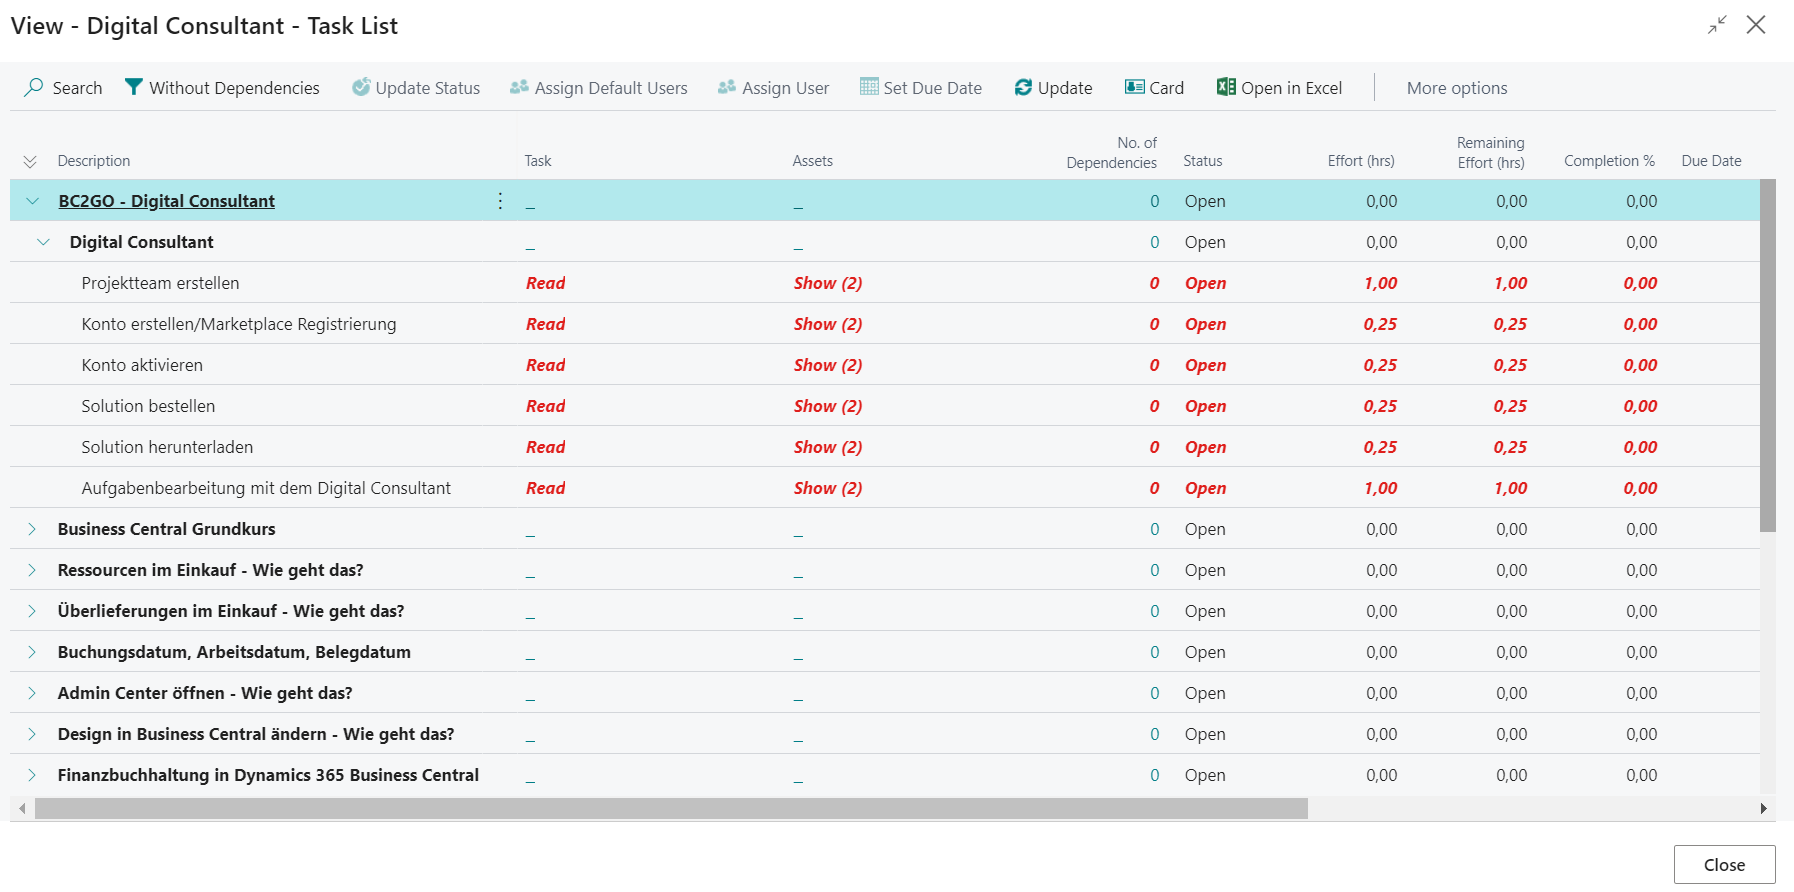Click the Update refresh icon
Viewport: 1794px width, 892px height.
(1023, 88)
